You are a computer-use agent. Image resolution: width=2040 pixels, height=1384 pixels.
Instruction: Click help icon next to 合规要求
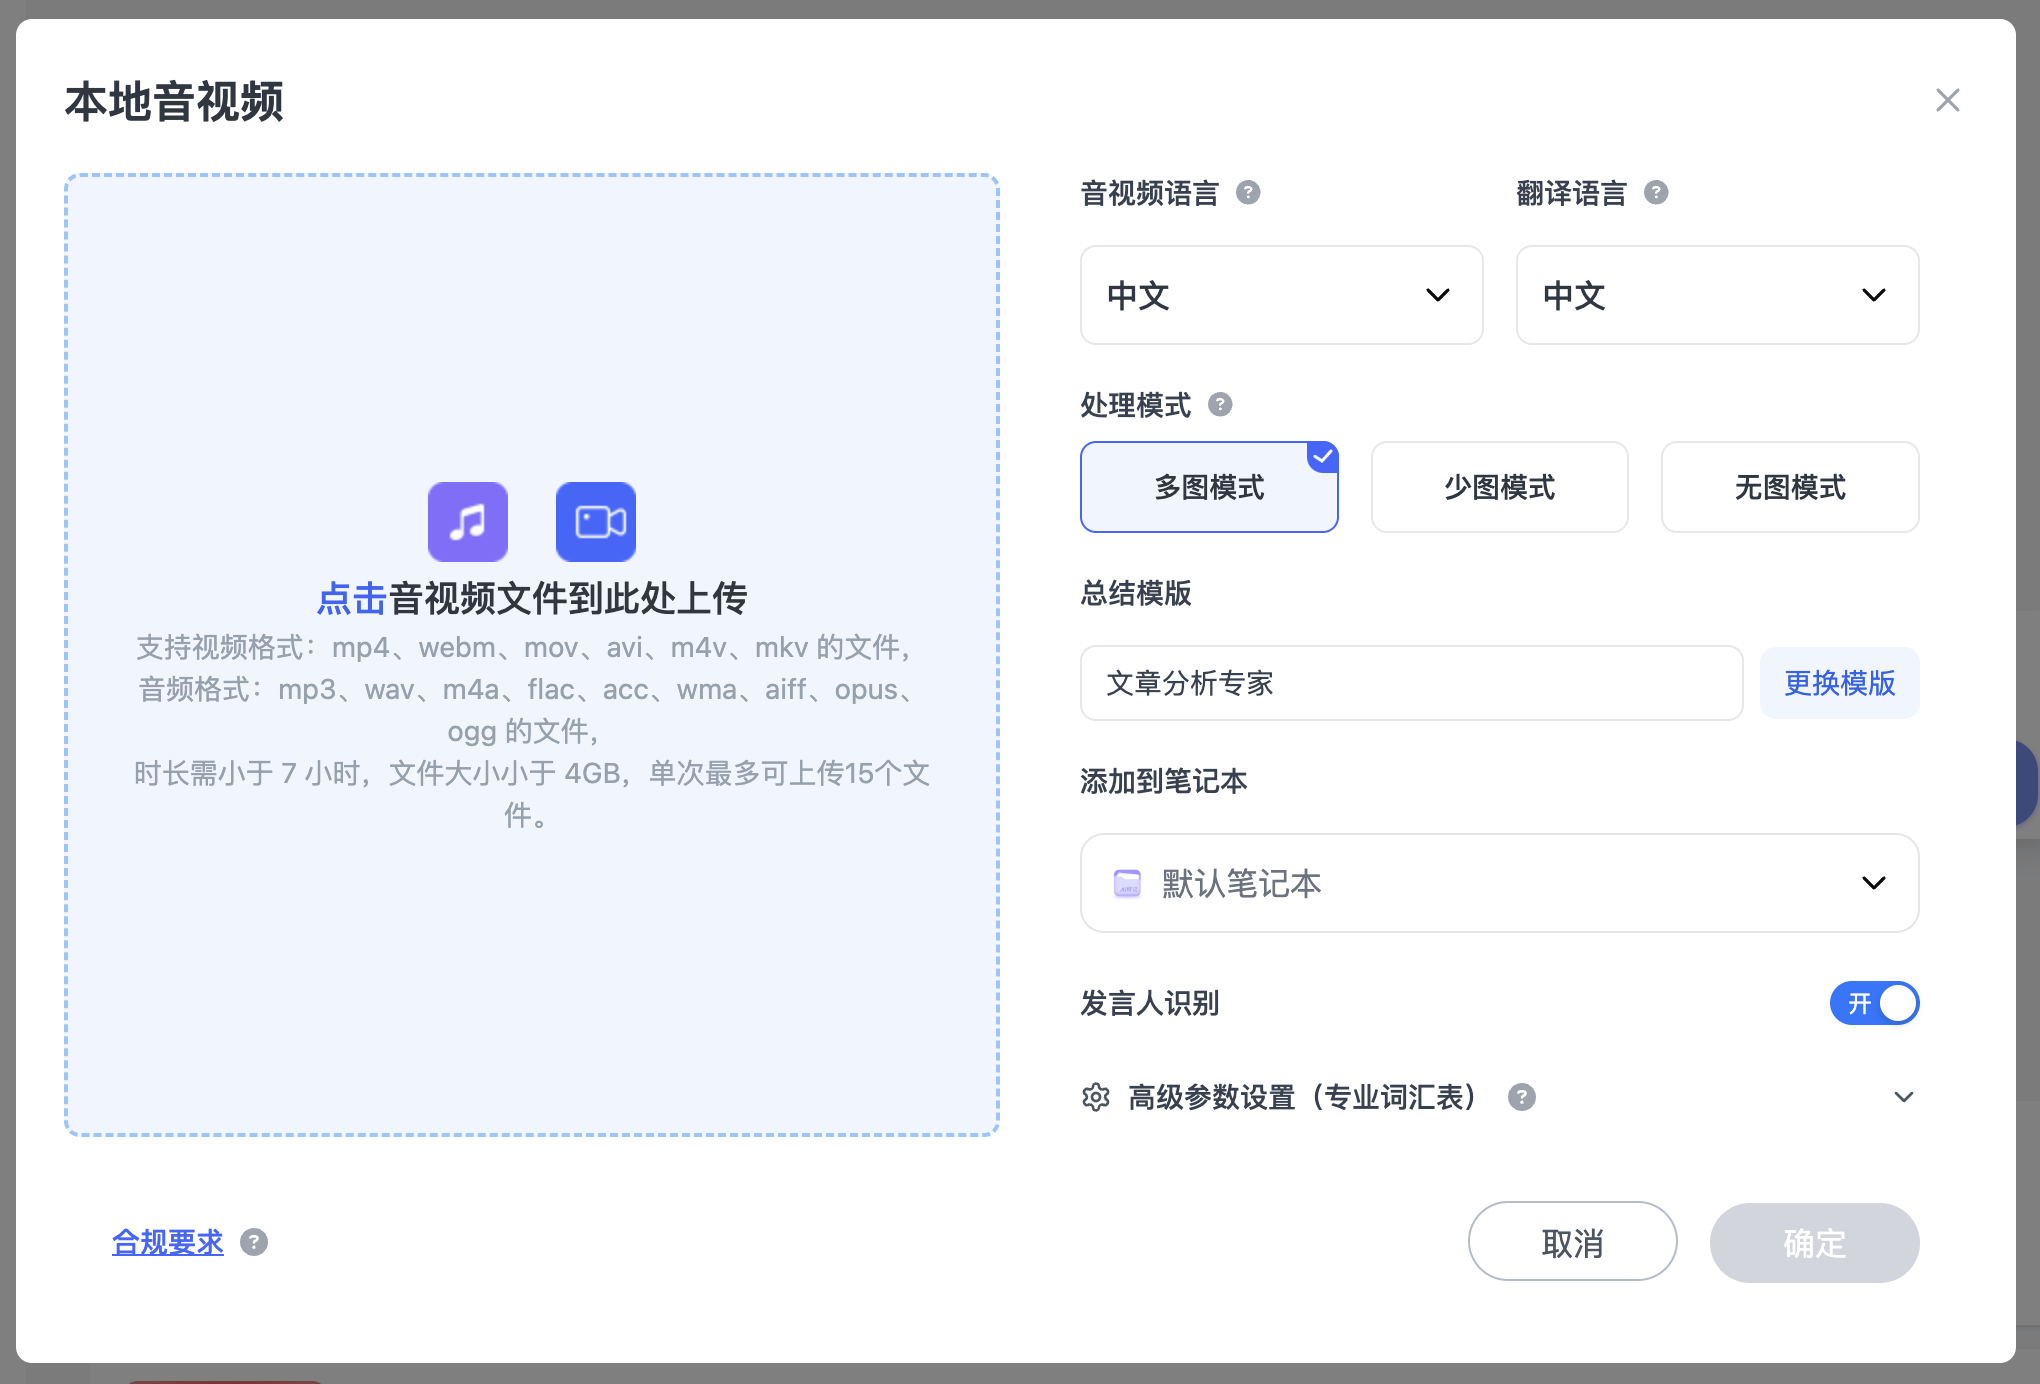tap(254, 1242)
